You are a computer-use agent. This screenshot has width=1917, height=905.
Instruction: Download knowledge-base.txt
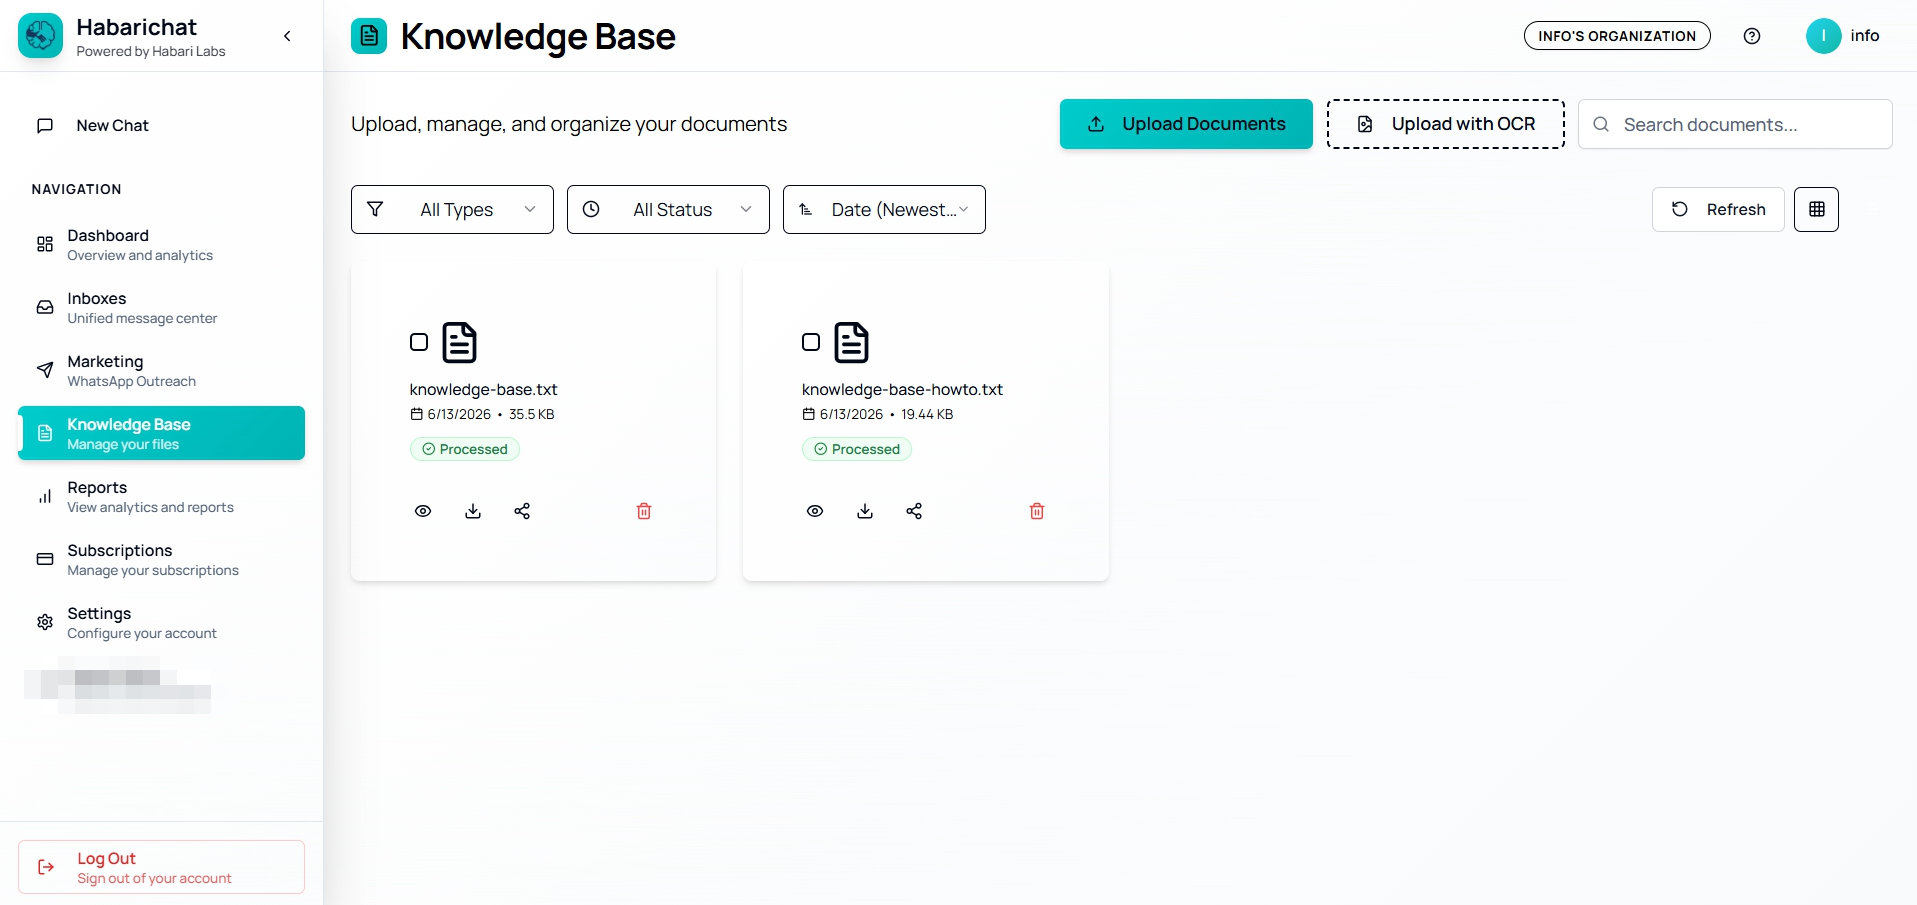tap(473, 511)
